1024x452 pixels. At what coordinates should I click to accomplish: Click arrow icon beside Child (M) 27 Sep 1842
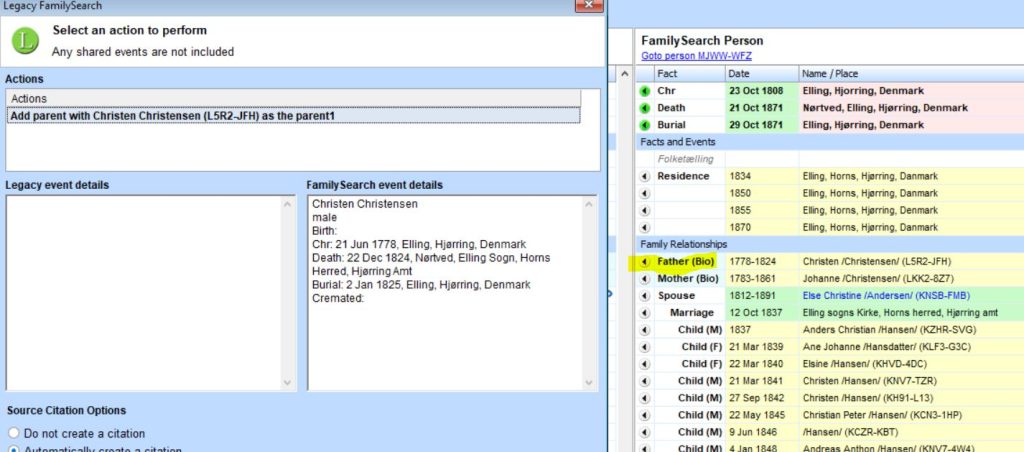(645, 398)
